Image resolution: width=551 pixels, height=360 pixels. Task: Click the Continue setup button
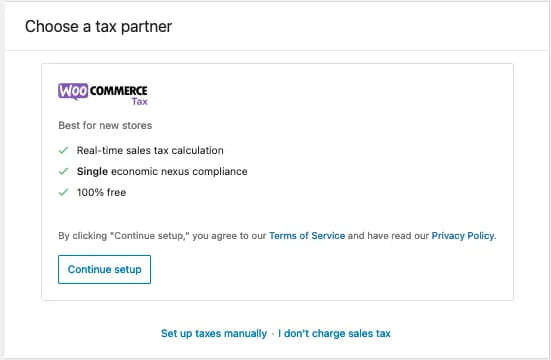pos(104,269)
